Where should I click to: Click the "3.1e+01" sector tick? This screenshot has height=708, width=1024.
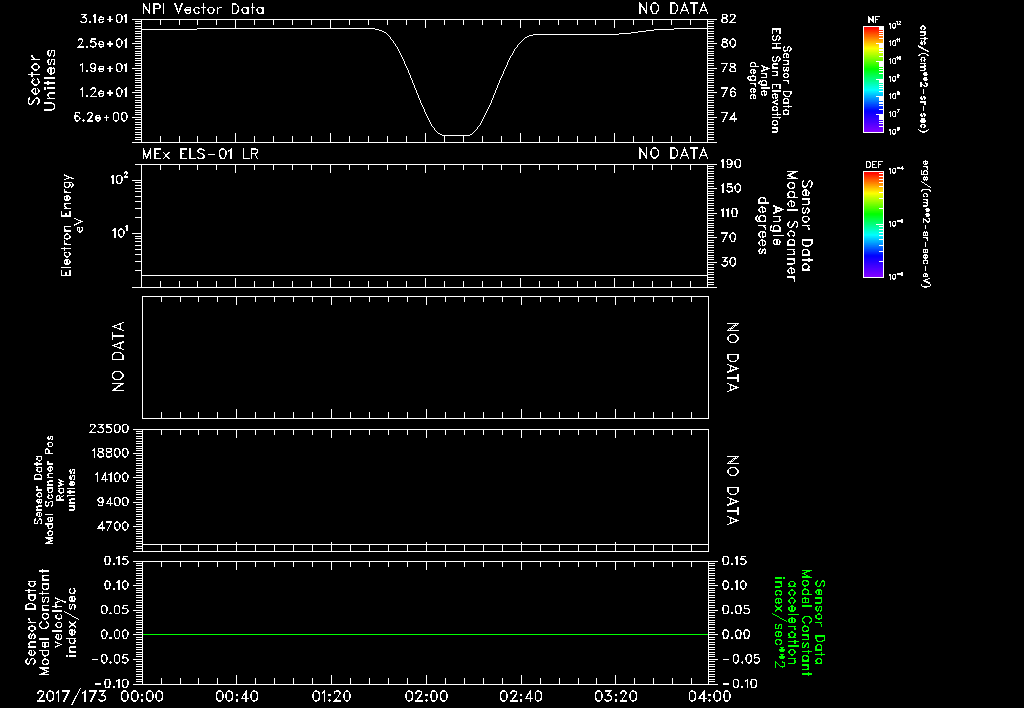(x=104, y=19)
